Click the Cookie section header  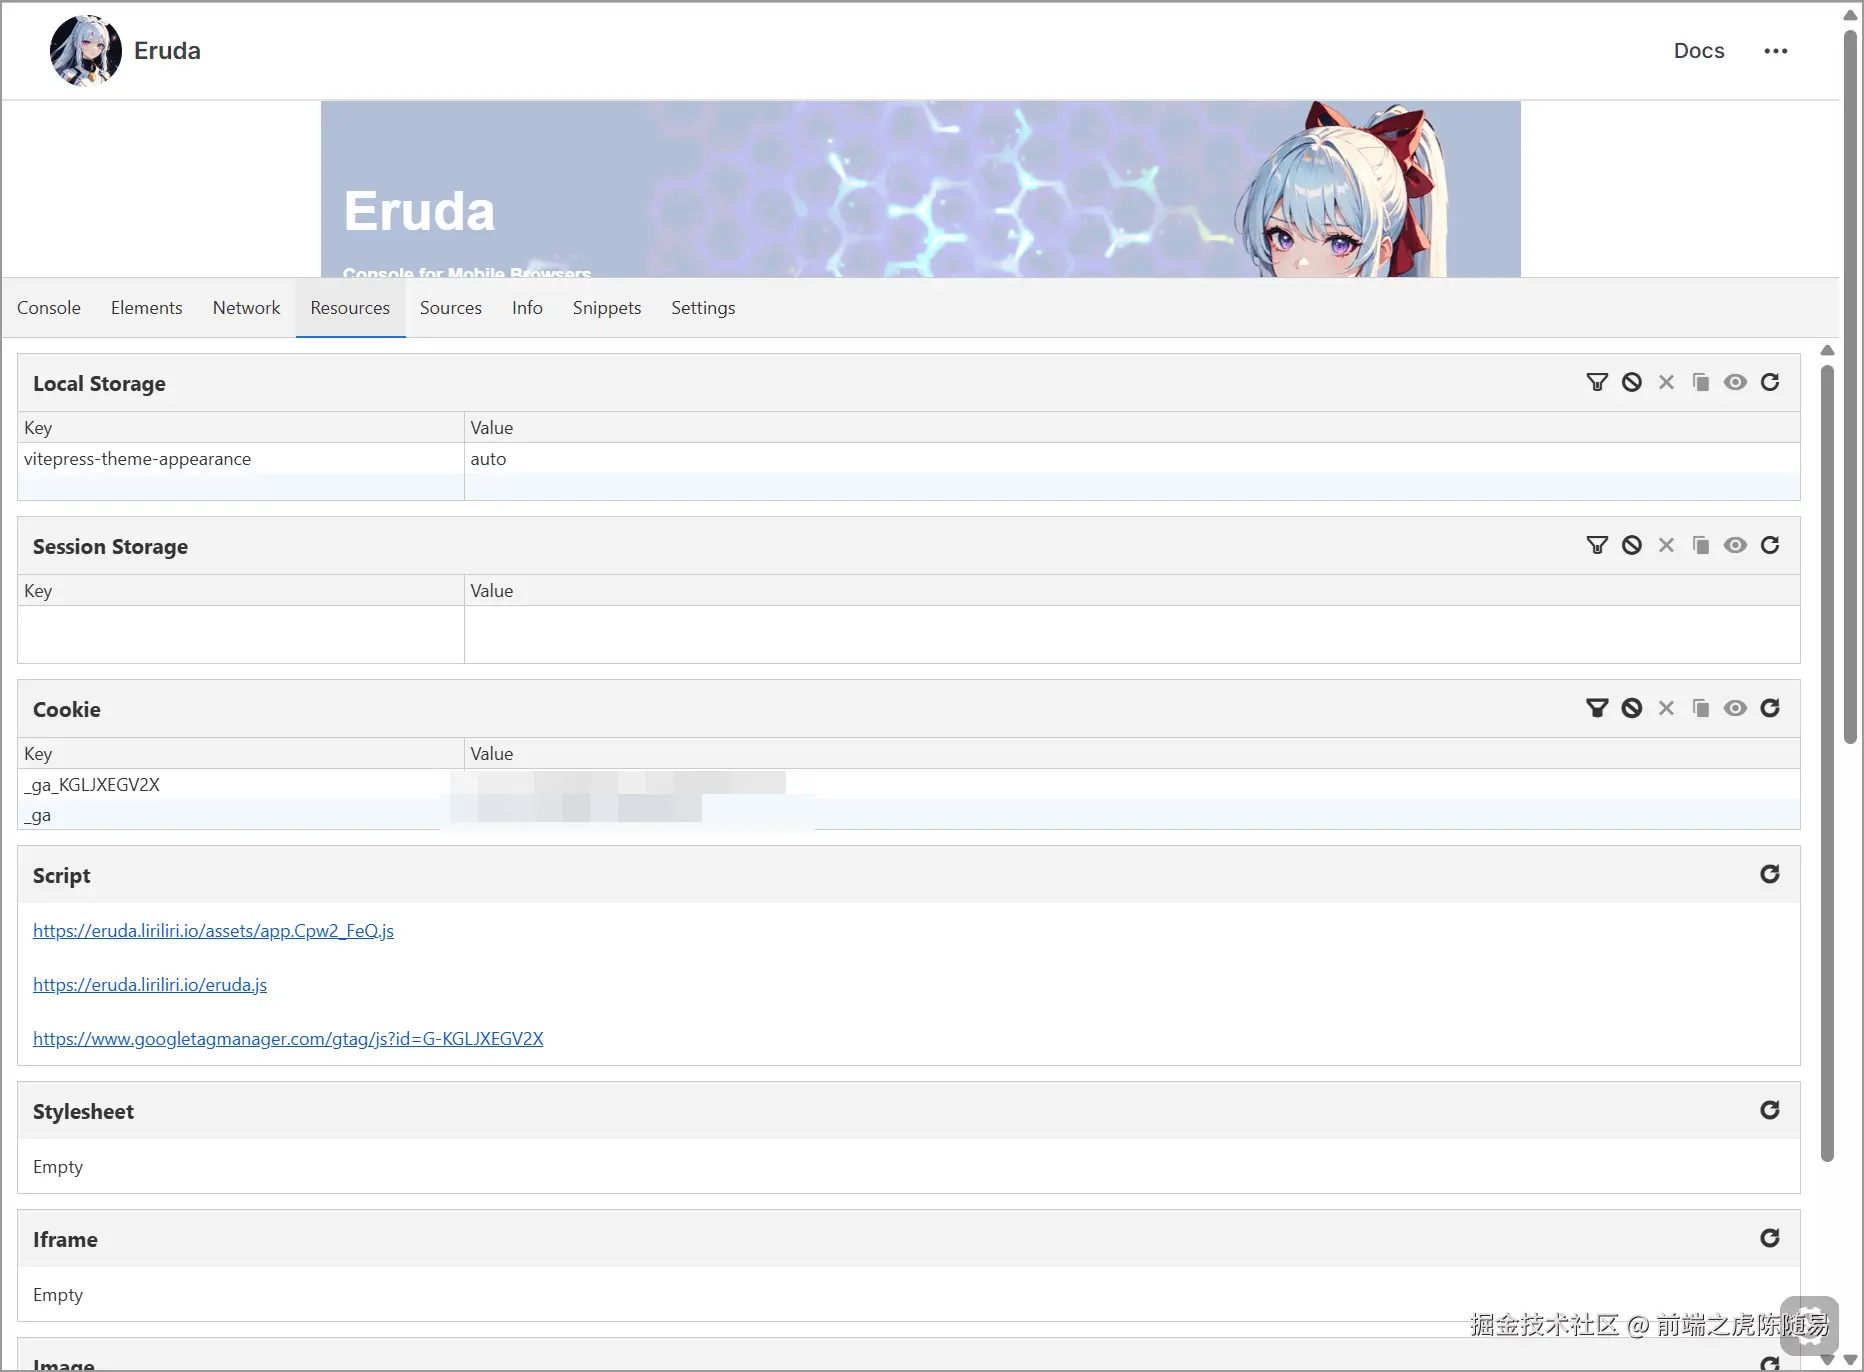[908, 709]
